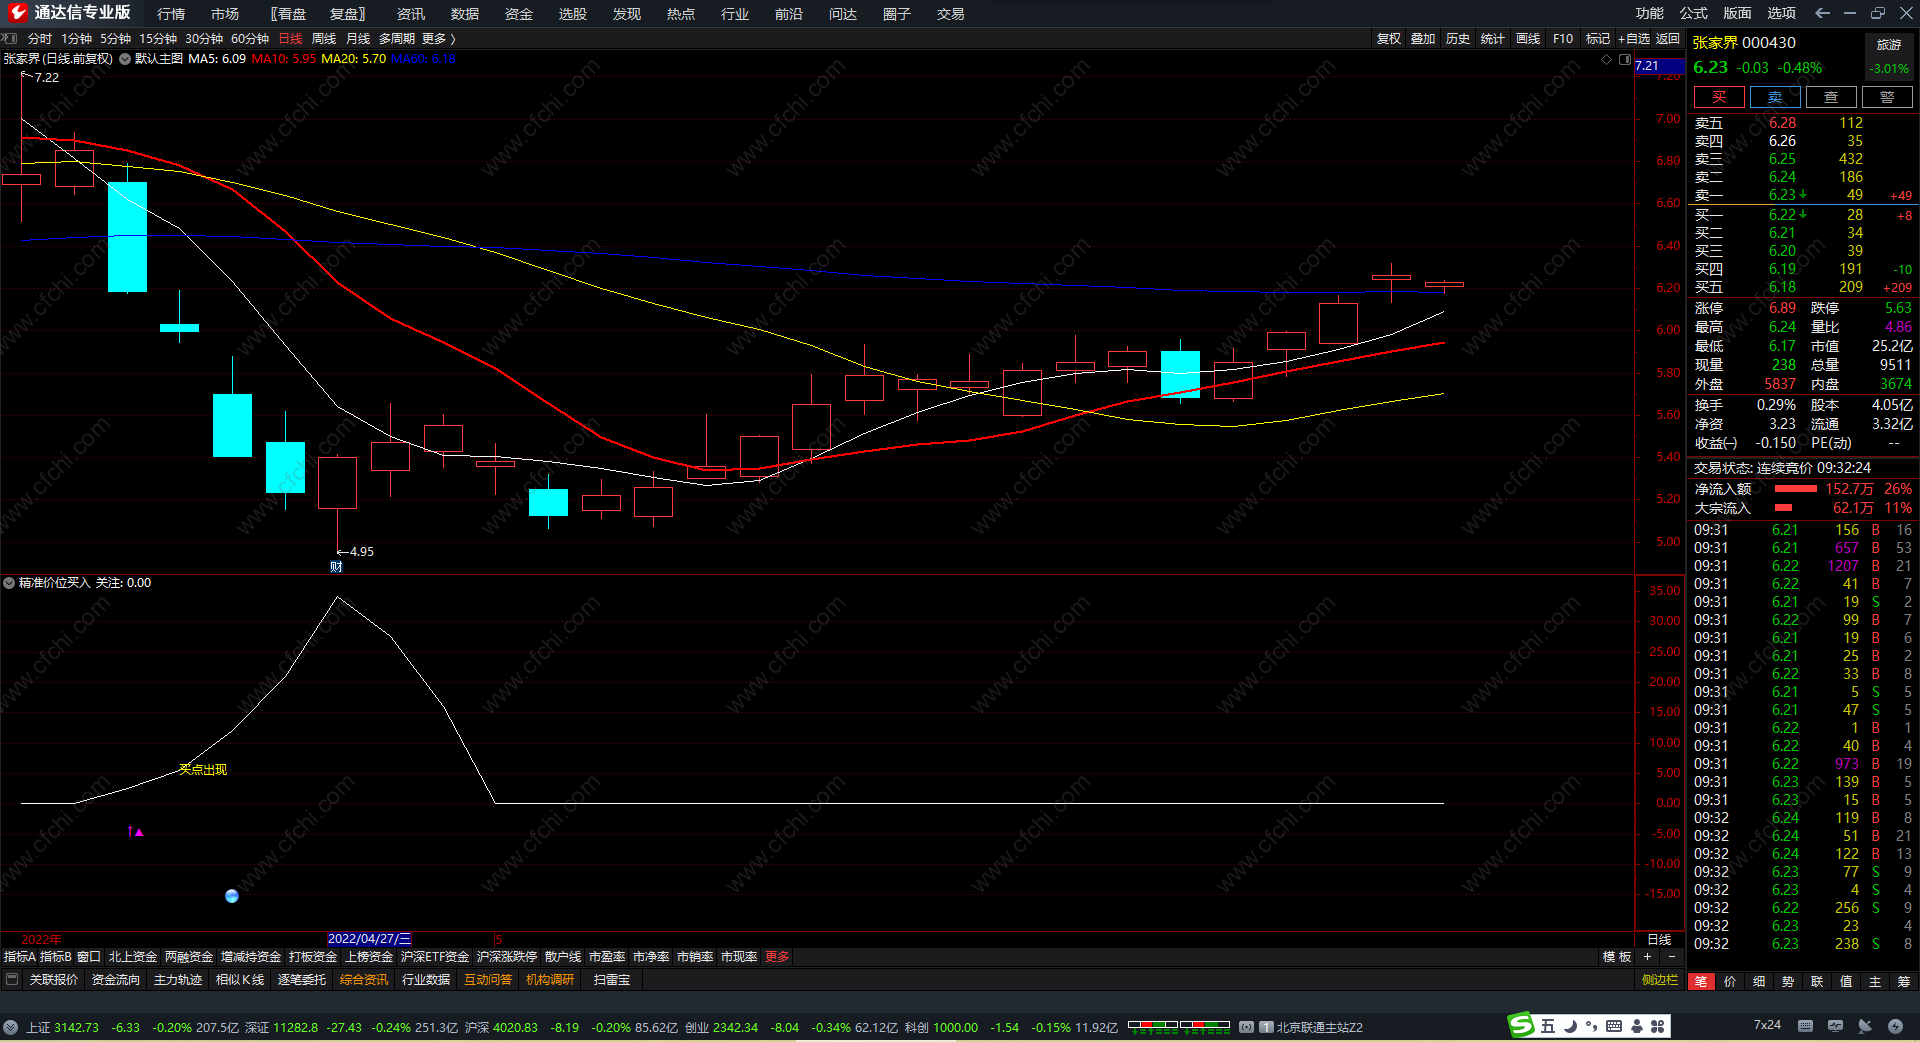The image size is (1920, 1042).
Task: Click the satellite dish connection icon
Action: (x=1865, y=1026)
